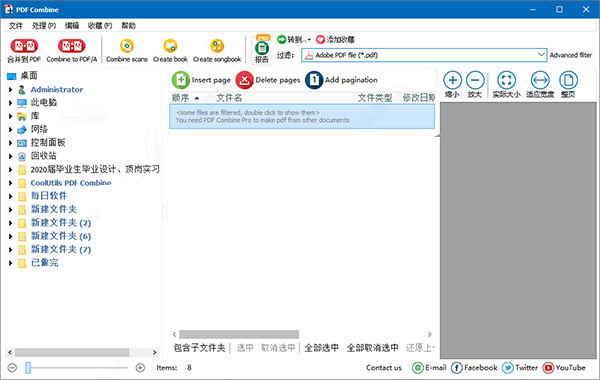
Task: Click the Advanced filter link
Action: (571, 55)
